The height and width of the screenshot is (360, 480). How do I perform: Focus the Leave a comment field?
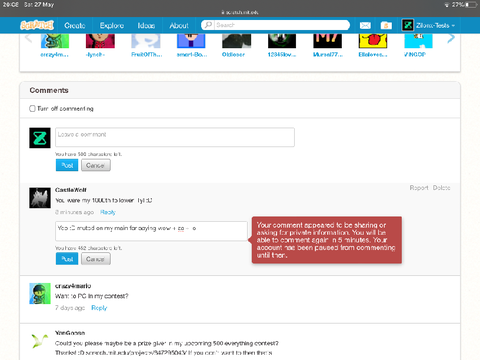175,137
